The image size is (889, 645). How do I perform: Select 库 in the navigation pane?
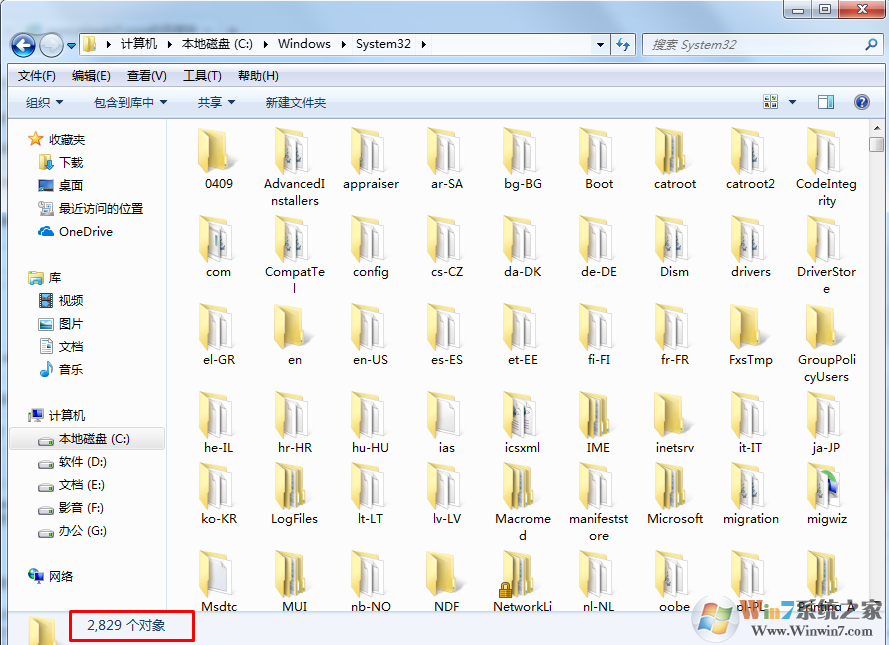54,278
